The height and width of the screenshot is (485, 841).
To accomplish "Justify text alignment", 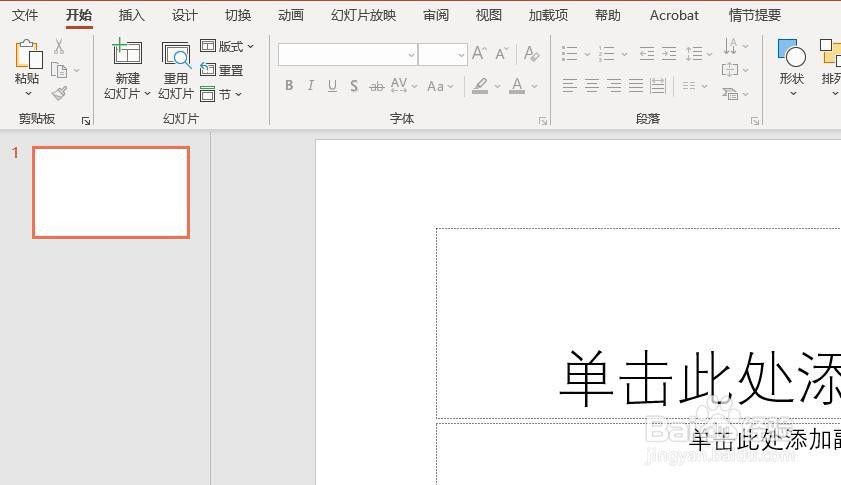I will (636, 85).
